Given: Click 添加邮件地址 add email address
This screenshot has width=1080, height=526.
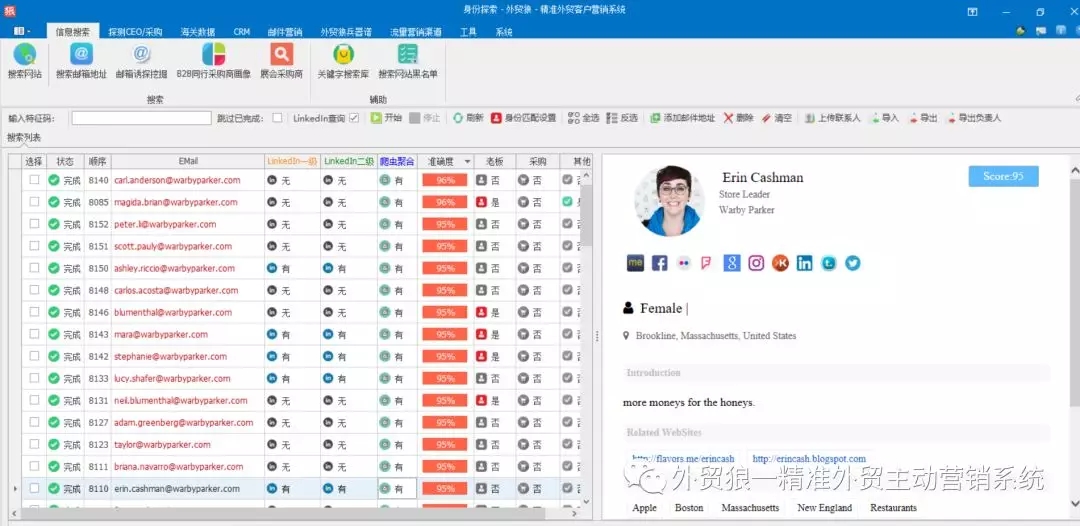Looking at the screenshot, I should pos(683,118).
